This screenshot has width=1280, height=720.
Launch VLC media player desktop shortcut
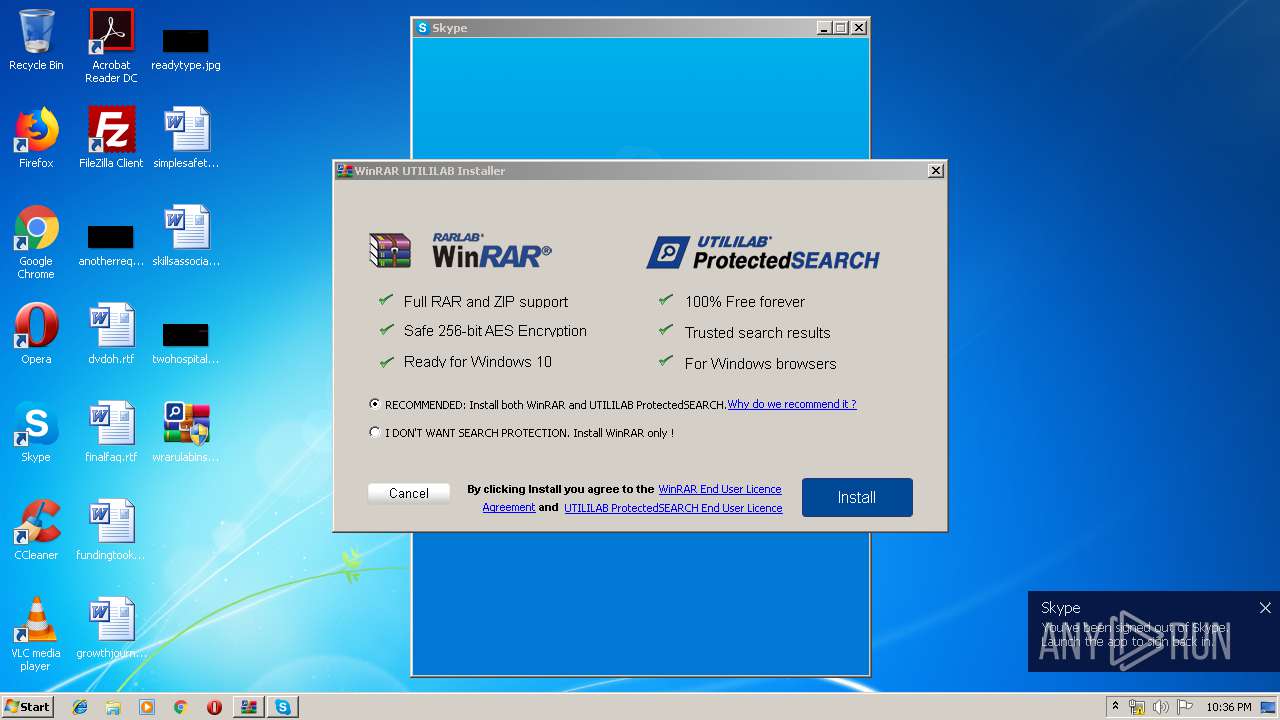coord(36,634)
